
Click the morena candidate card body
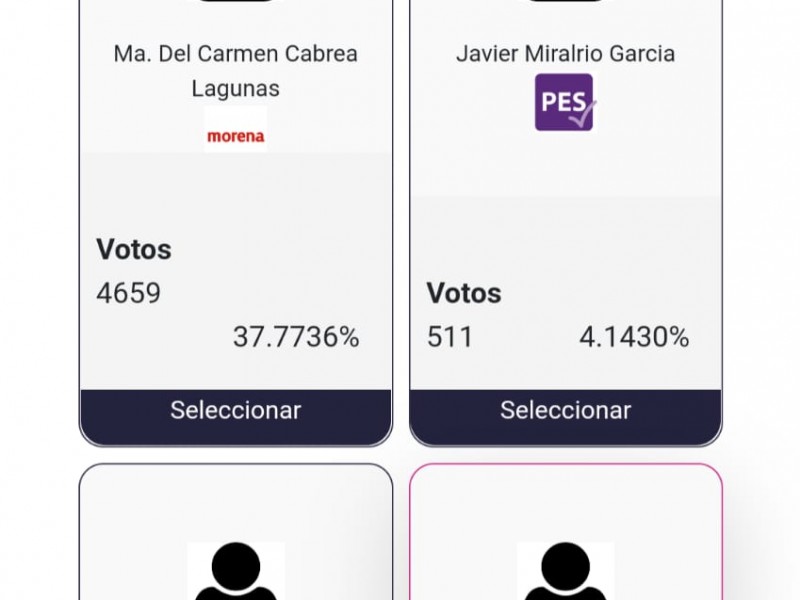(236, 204)
